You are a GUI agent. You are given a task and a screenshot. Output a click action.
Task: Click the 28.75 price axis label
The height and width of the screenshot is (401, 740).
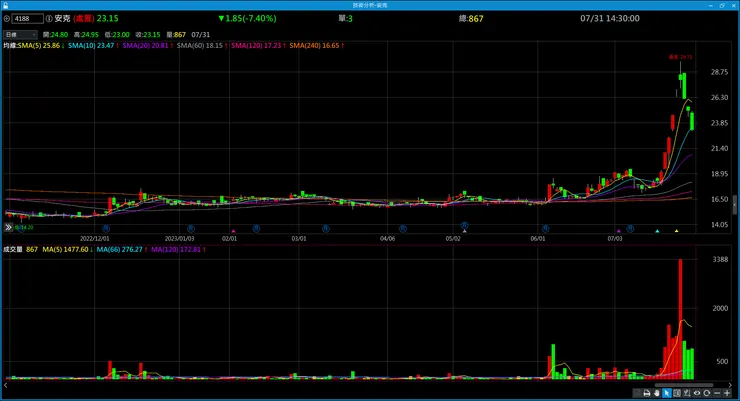(x=719, y=72)
